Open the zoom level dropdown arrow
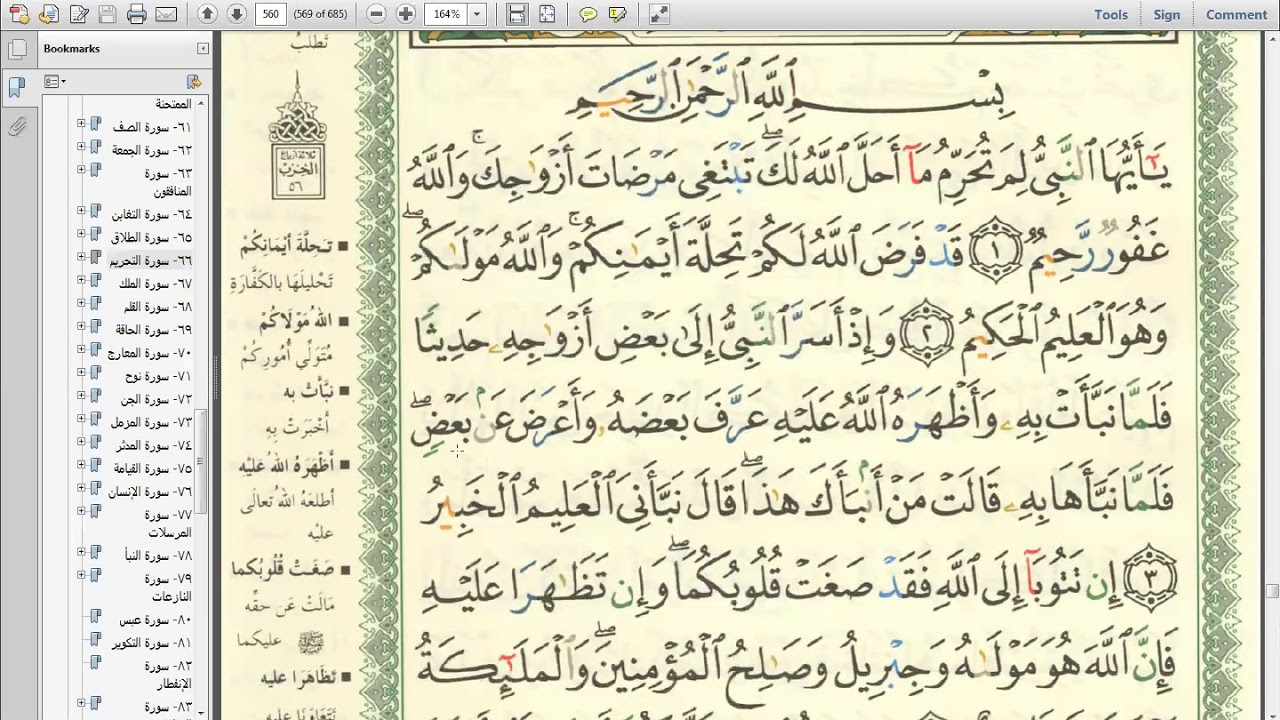1280x720 pixels. tap(477, 14)
